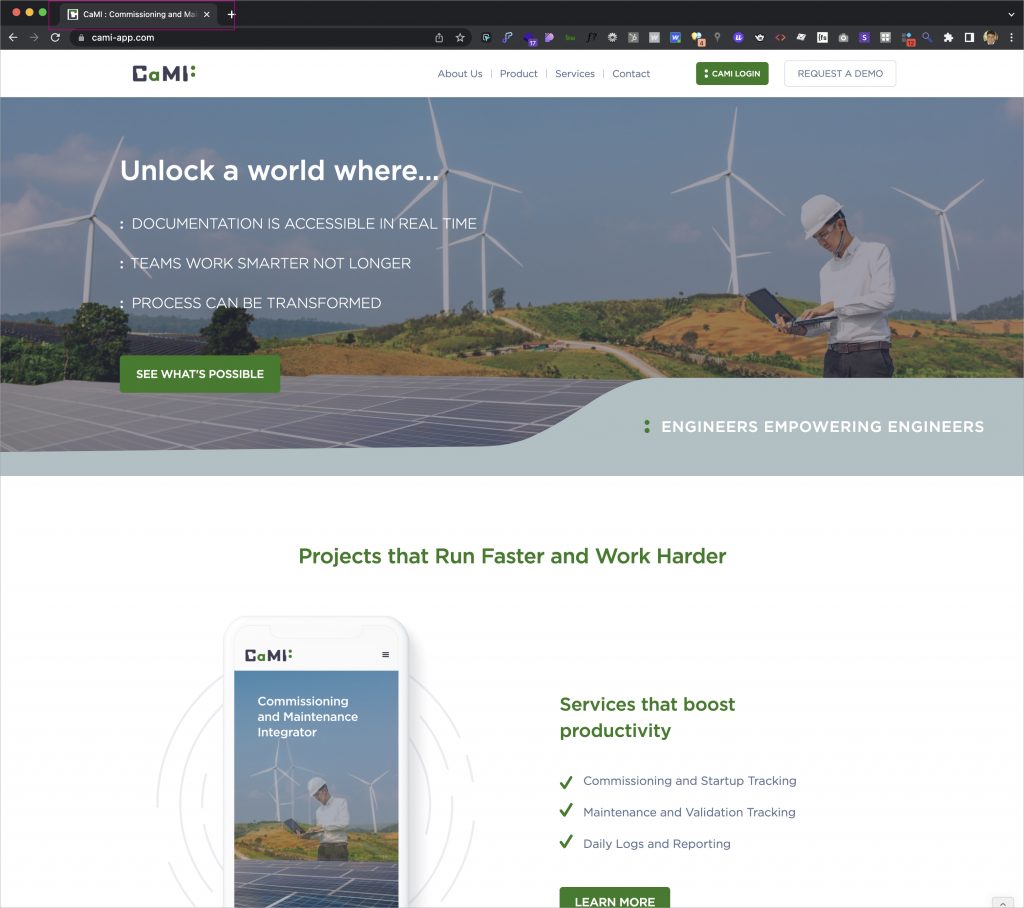Click REQUEST A DEMO button

click(840, 74)
